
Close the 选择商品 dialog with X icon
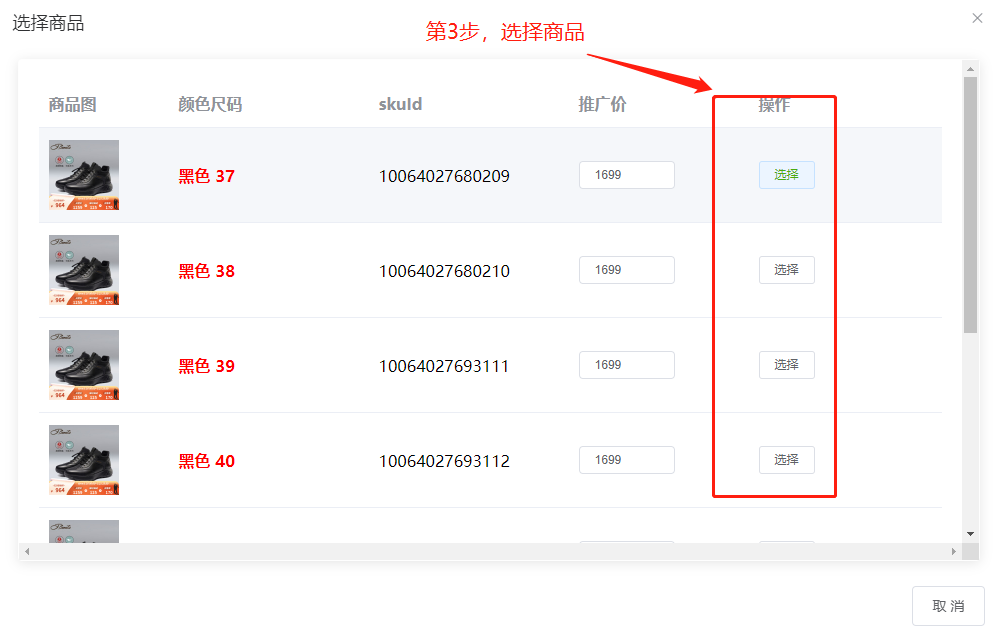[977, 18]
